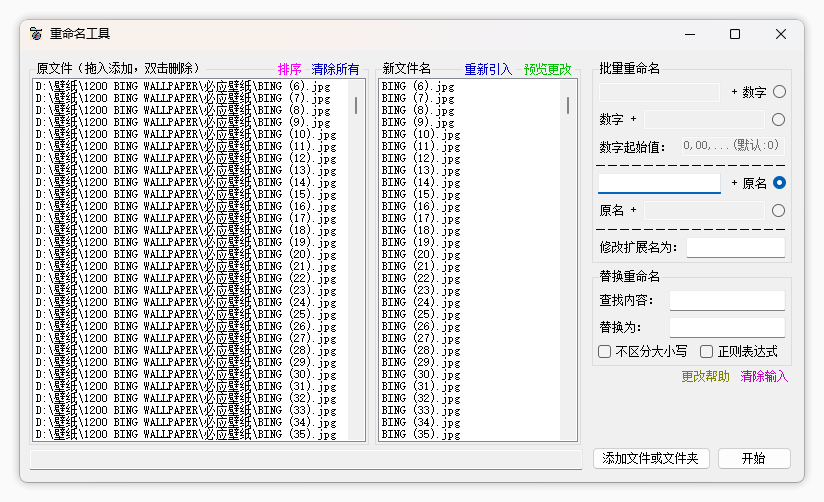Click the 替换为 input field
The height and width of the screenshot is (502, 824).
pos(727,327)
